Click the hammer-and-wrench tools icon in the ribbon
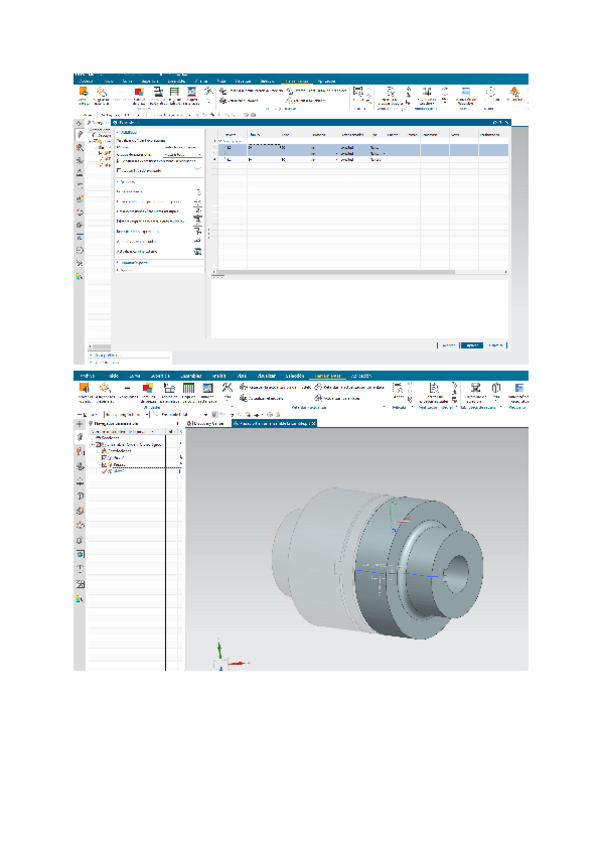This screenshot has width=600, height=848. 227,388
